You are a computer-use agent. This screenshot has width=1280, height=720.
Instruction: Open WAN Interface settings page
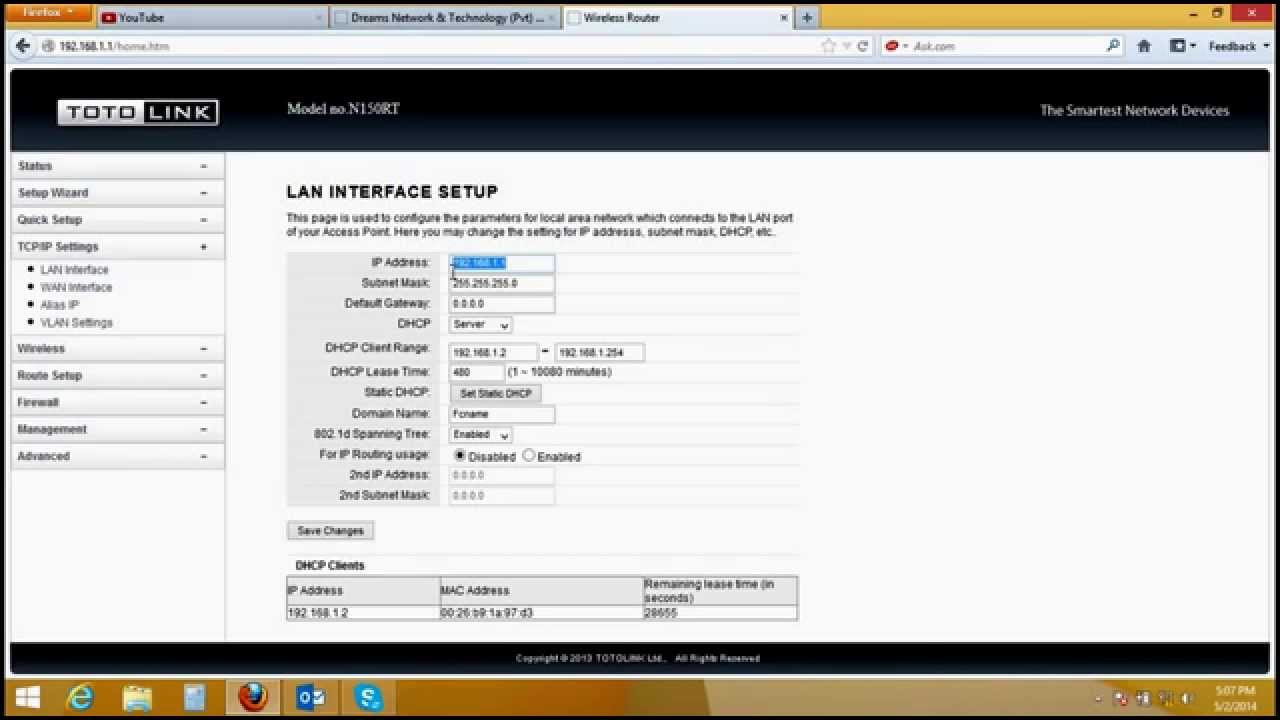pyautogui.click(x=76, y=287)
